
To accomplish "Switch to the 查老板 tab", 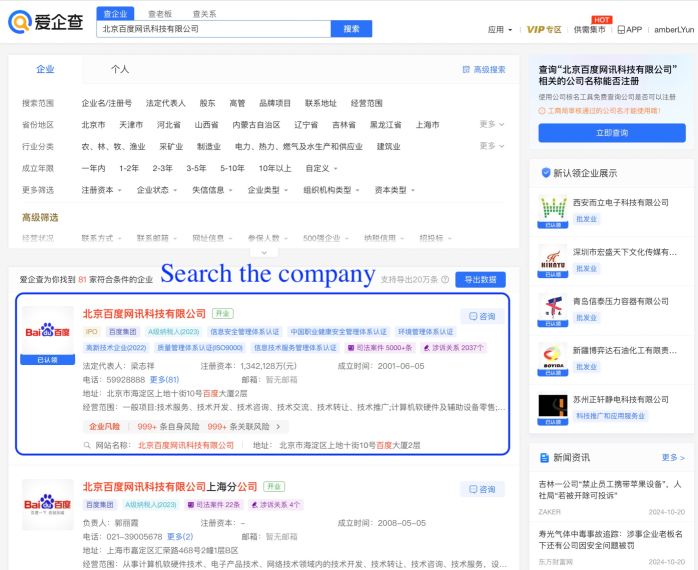I will 160,14.
